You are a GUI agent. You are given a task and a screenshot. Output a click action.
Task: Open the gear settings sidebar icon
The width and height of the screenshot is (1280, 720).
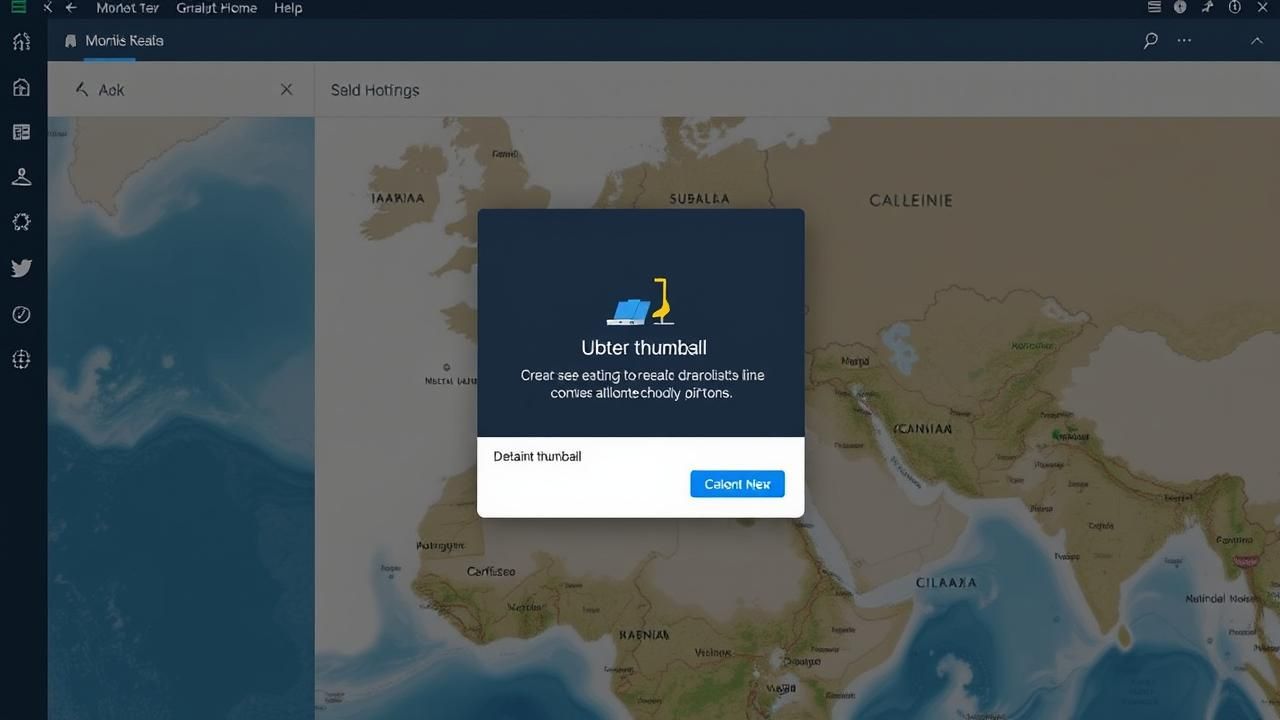(x=21, y=222)
